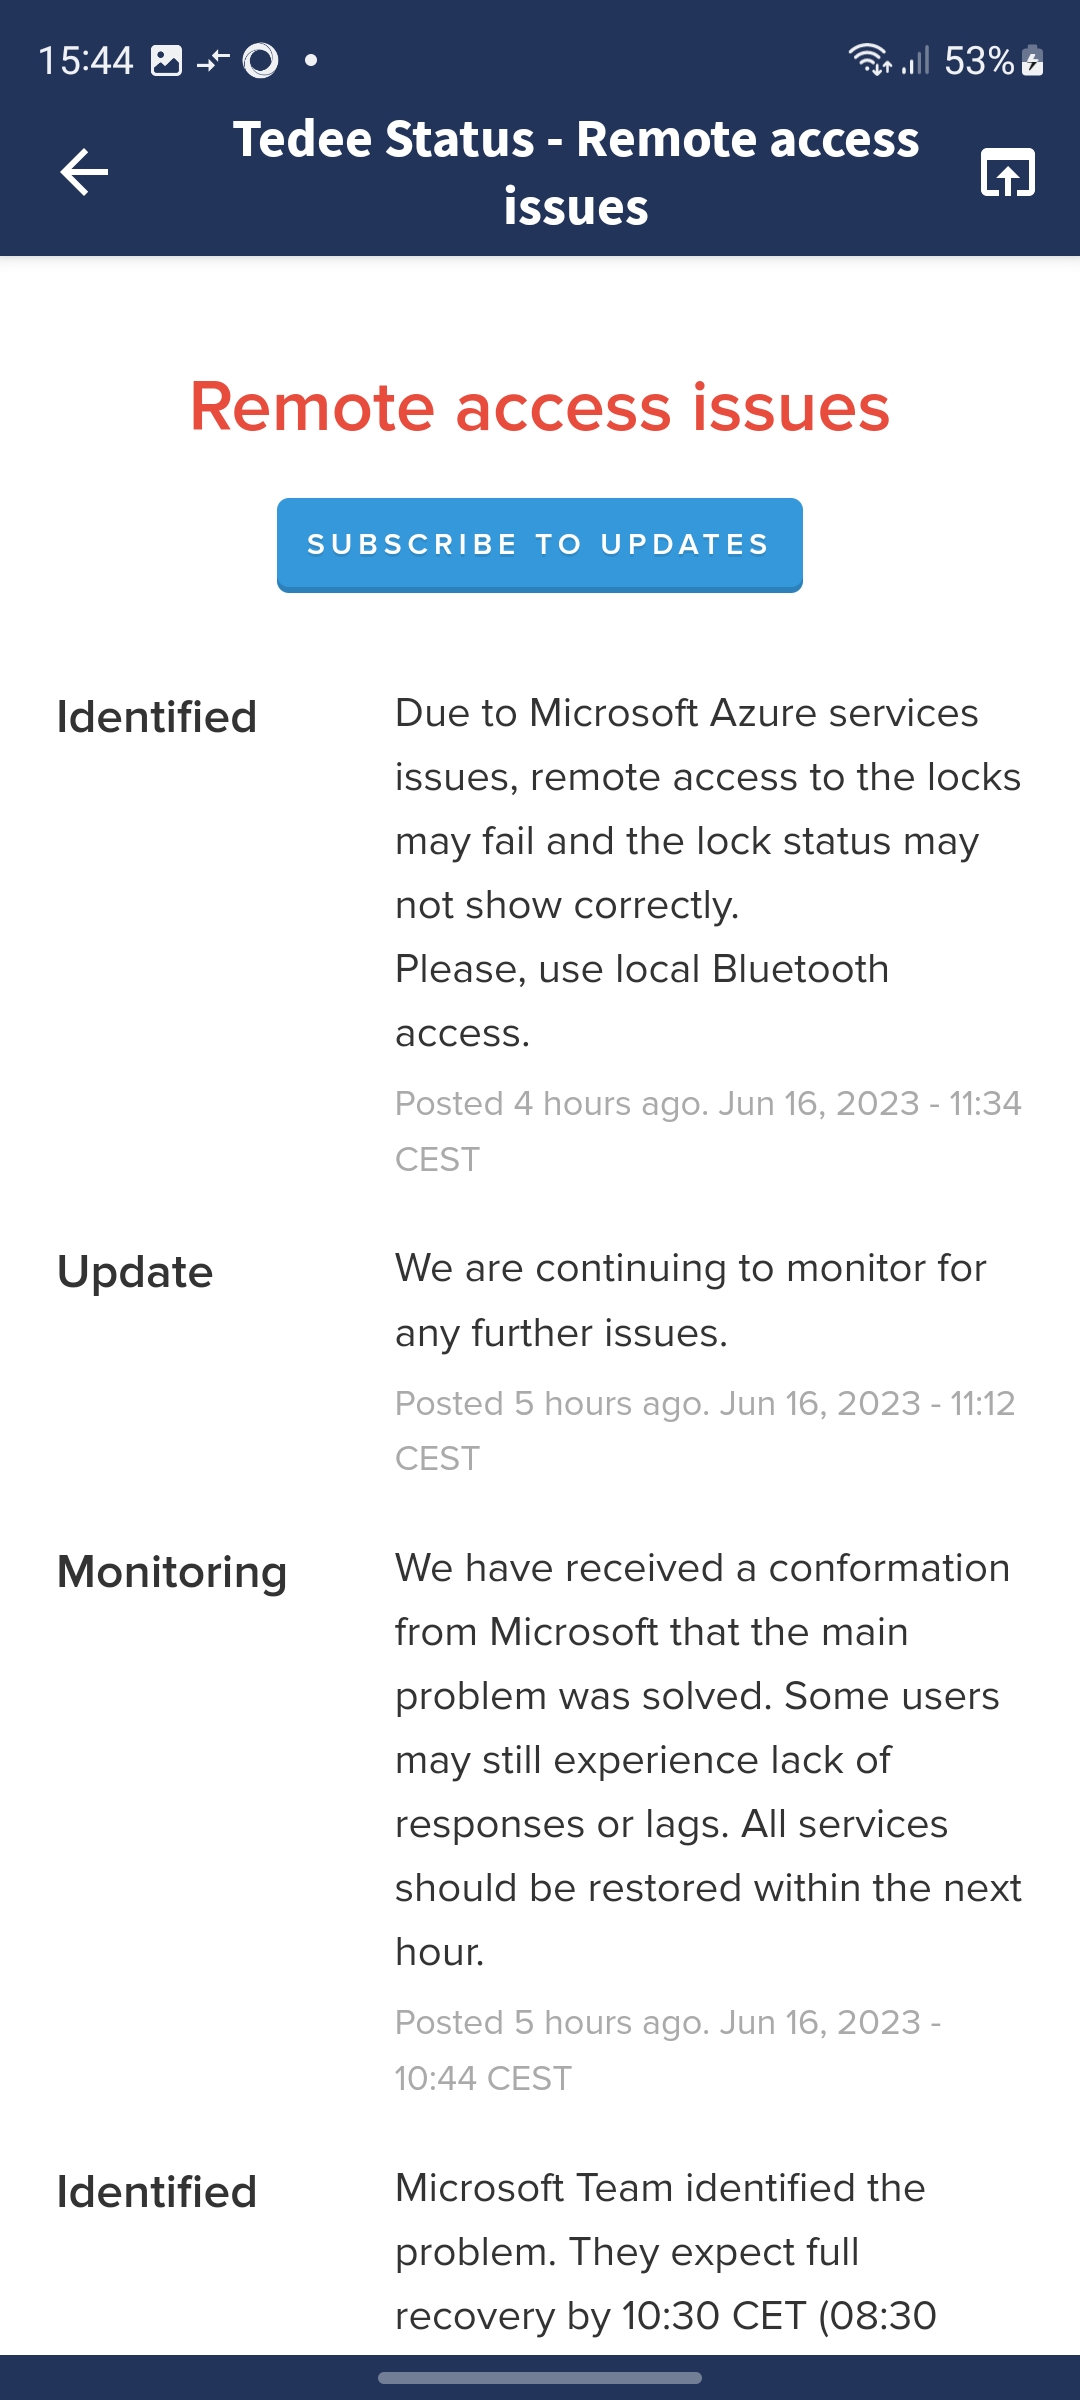The width and height of the screenshot is (1080, 2400).
Task: Tap the arrows sync icon in status bar
Action: click(213, 61)
